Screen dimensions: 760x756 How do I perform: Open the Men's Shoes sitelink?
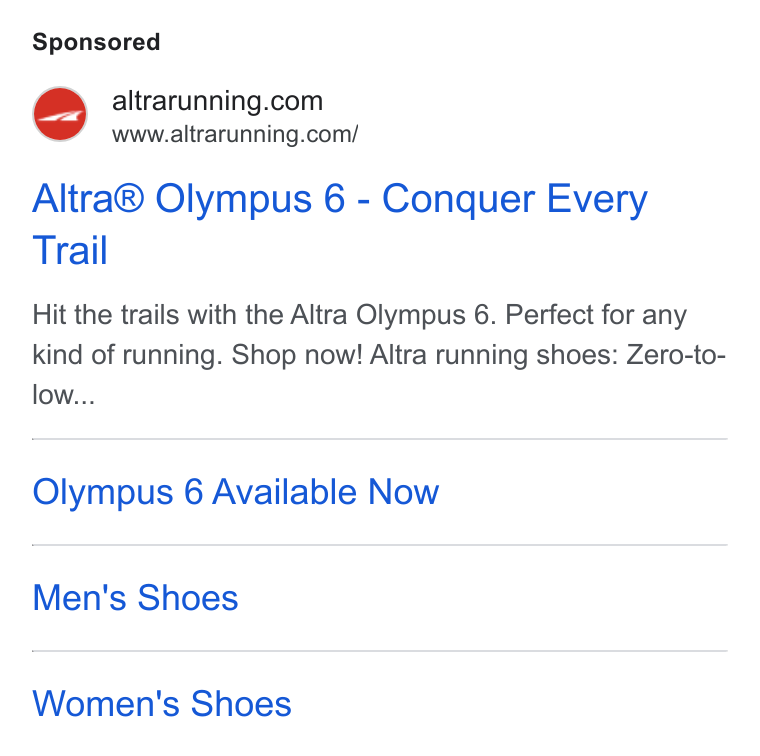135,598
